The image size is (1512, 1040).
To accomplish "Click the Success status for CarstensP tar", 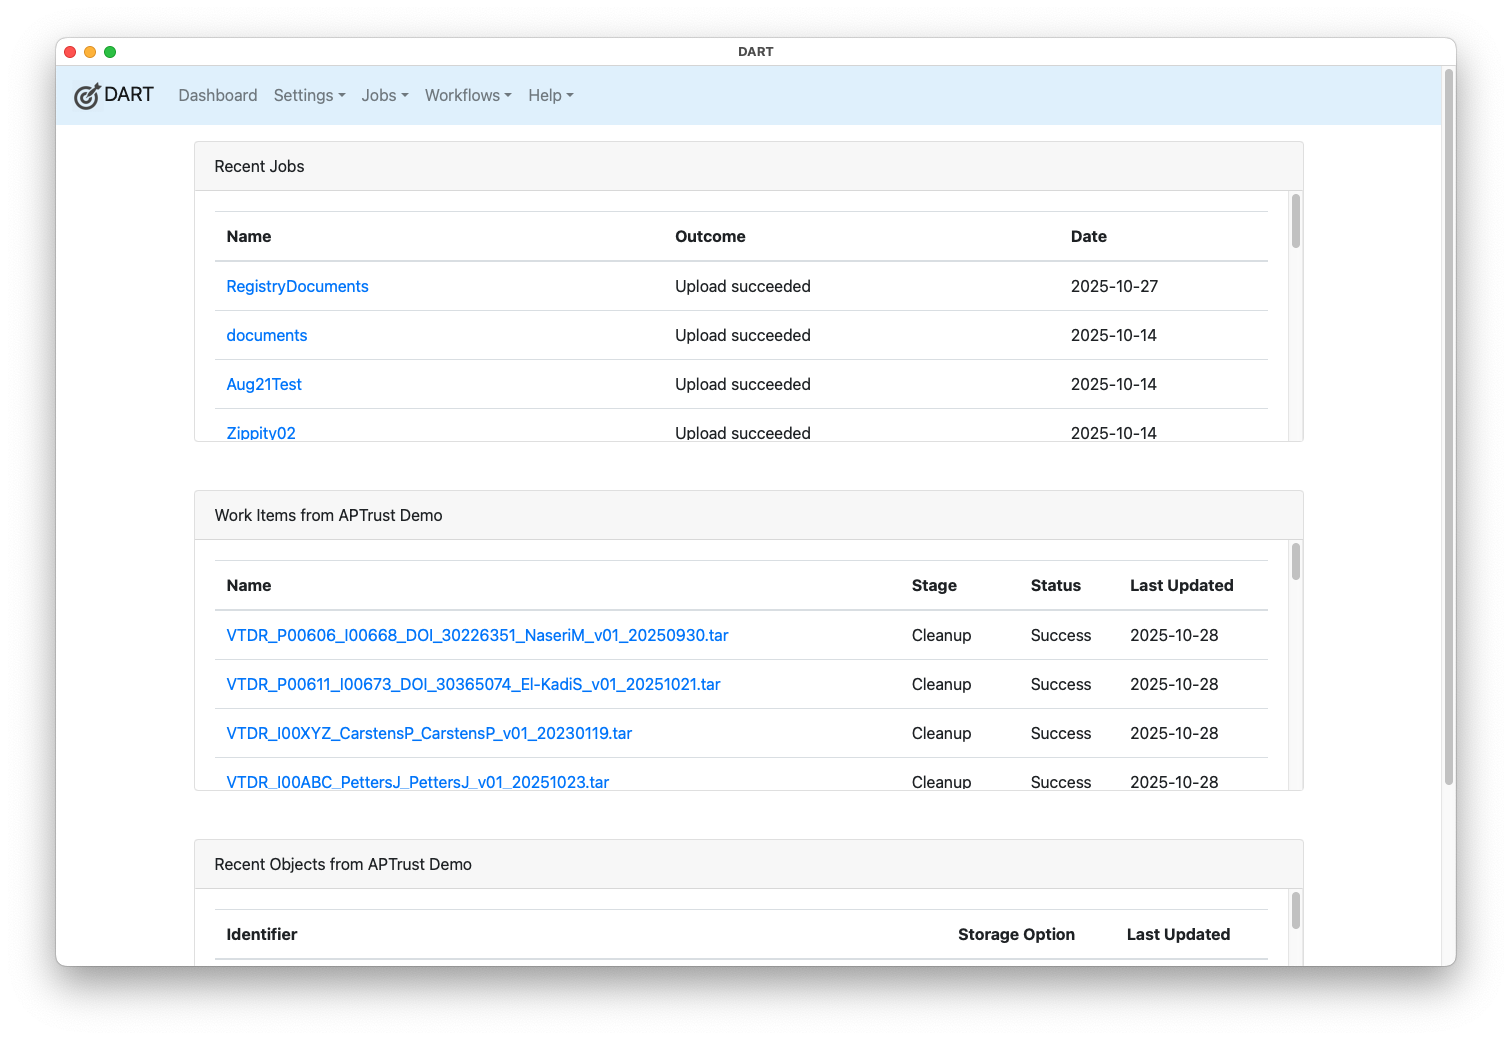I will (1061, 733).
